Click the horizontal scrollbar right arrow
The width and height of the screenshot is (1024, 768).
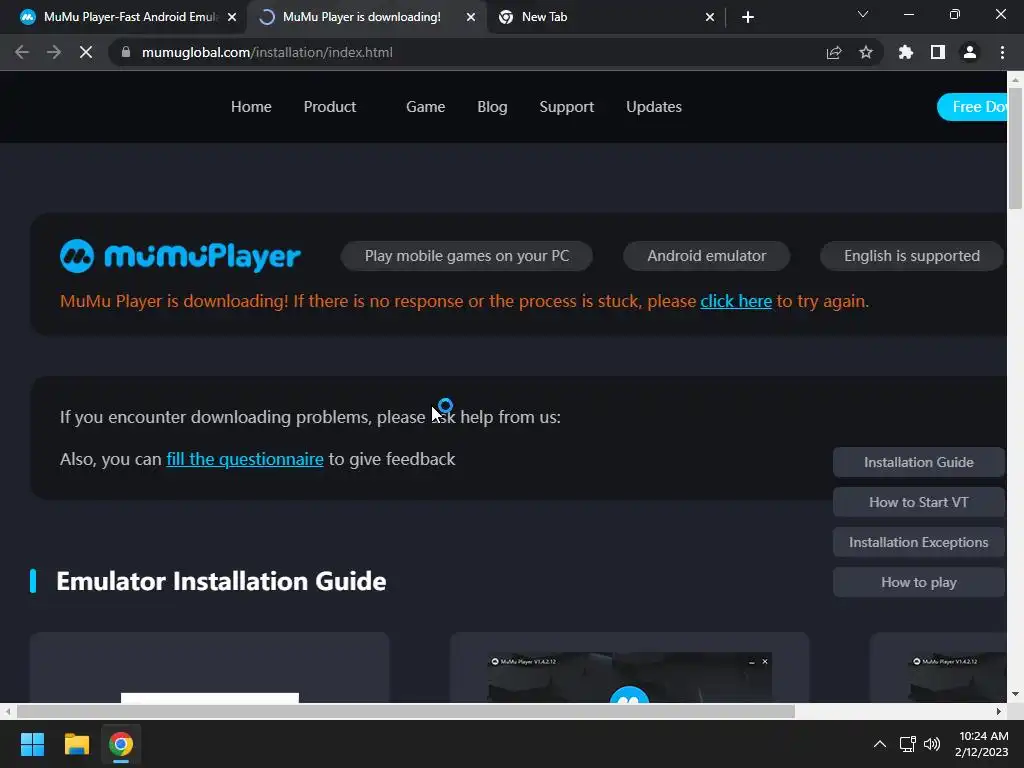(x=999, y=711)
